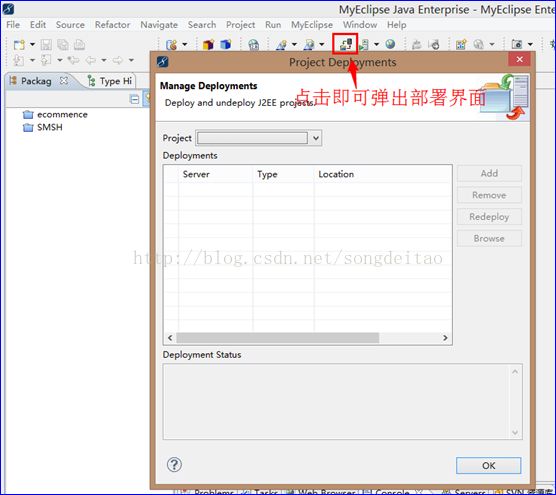The image size is (556, 495).
Task: Click the Save toolbar icon
Action: (x=46, y=45)
